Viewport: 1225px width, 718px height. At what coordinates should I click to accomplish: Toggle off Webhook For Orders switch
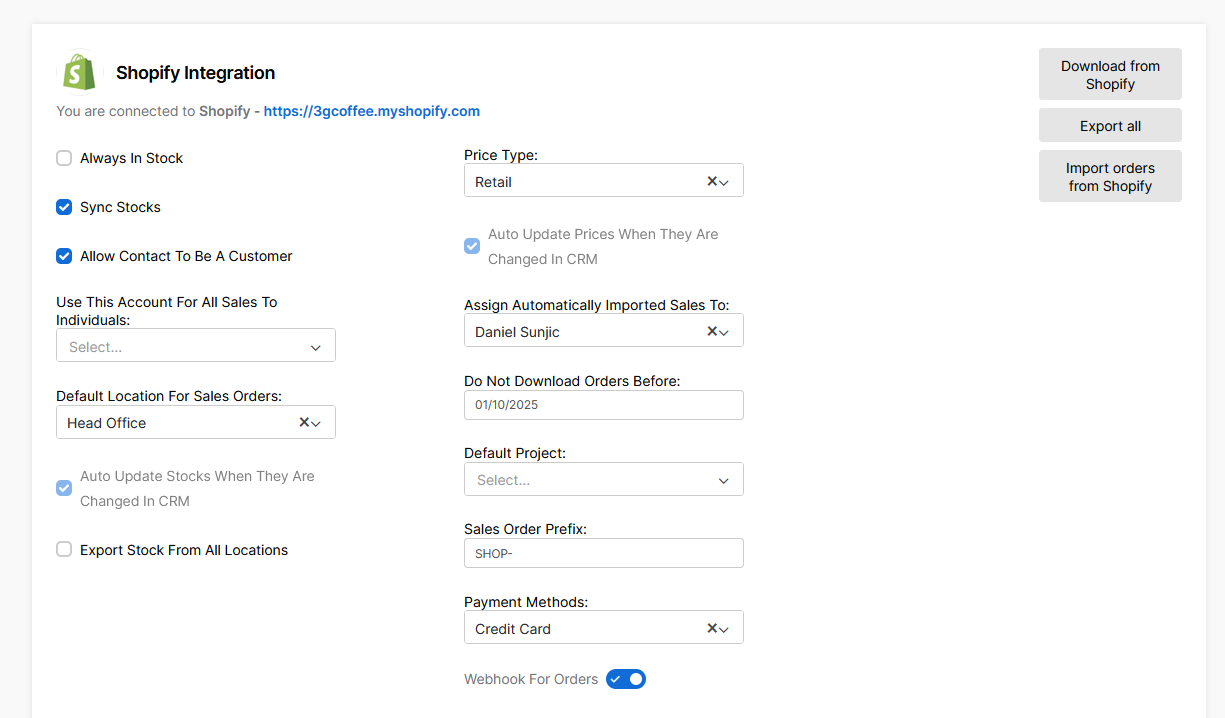[626, 679]
